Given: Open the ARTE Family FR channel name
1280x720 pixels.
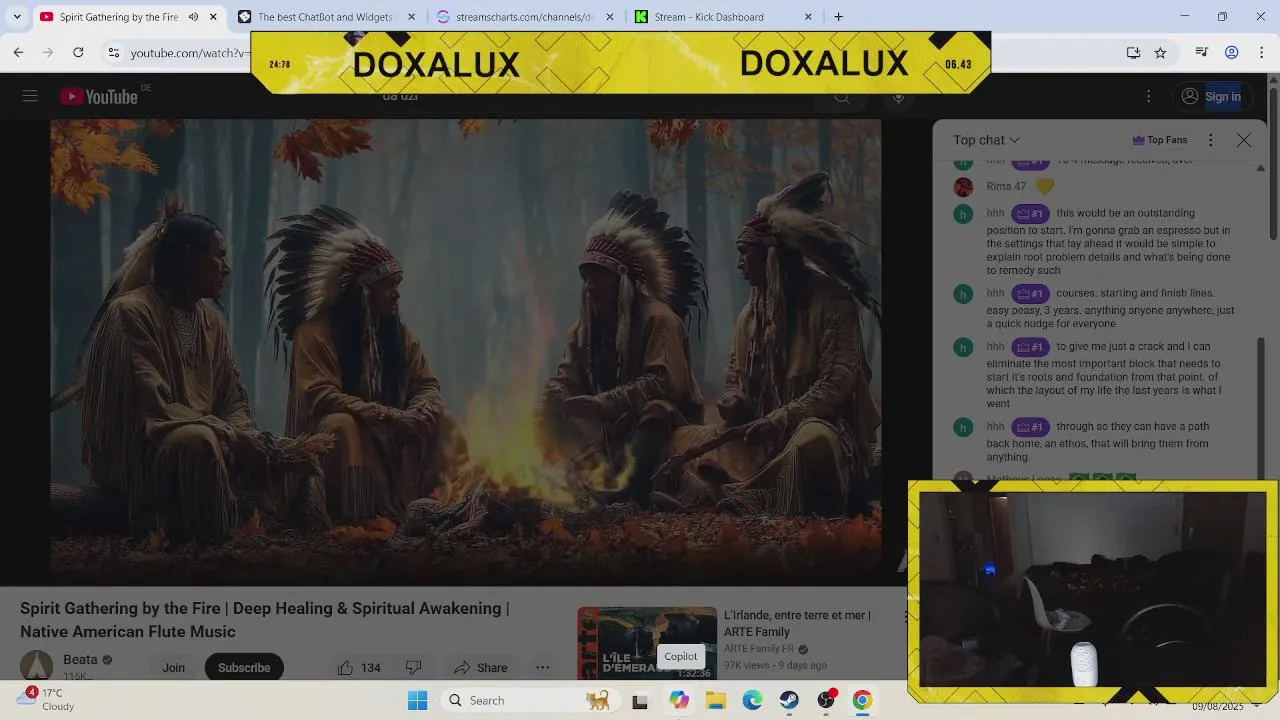Looking at the screenshot, I should coord(759,649).
